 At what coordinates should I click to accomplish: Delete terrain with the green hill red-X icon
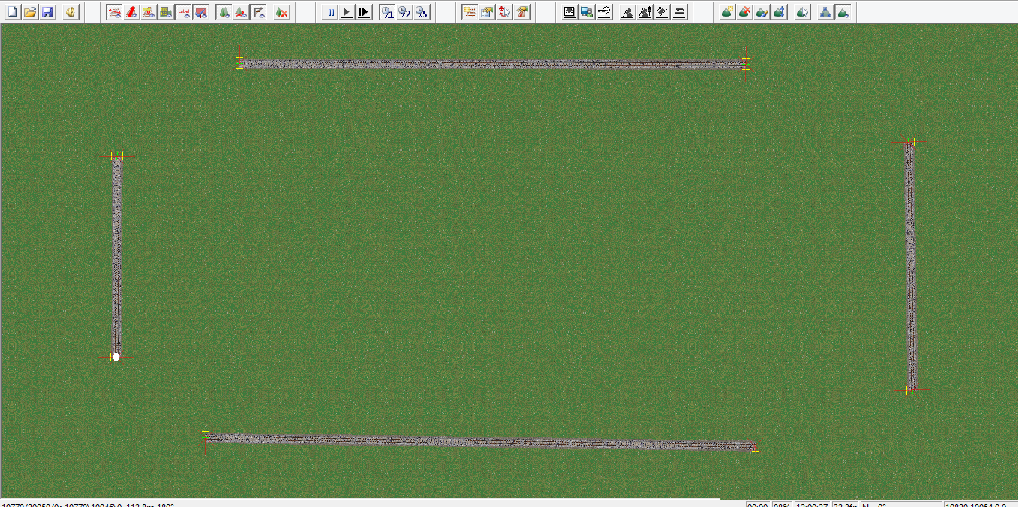pyautogui.click(x=745, y=12)
